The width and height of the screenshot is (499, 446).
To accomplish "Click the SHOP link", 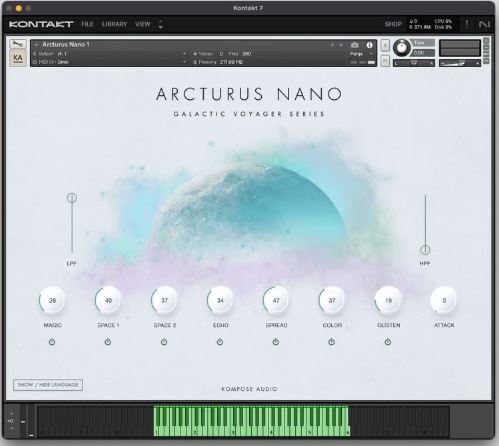I will (393, 24).
